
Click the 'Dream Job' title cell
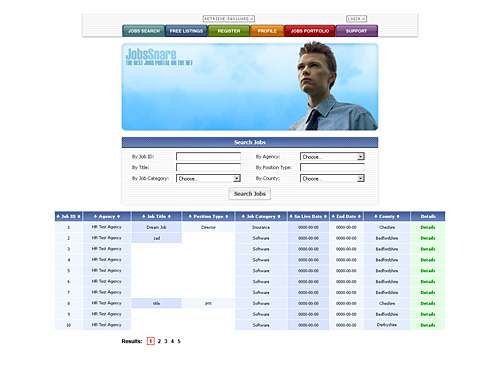156,227
